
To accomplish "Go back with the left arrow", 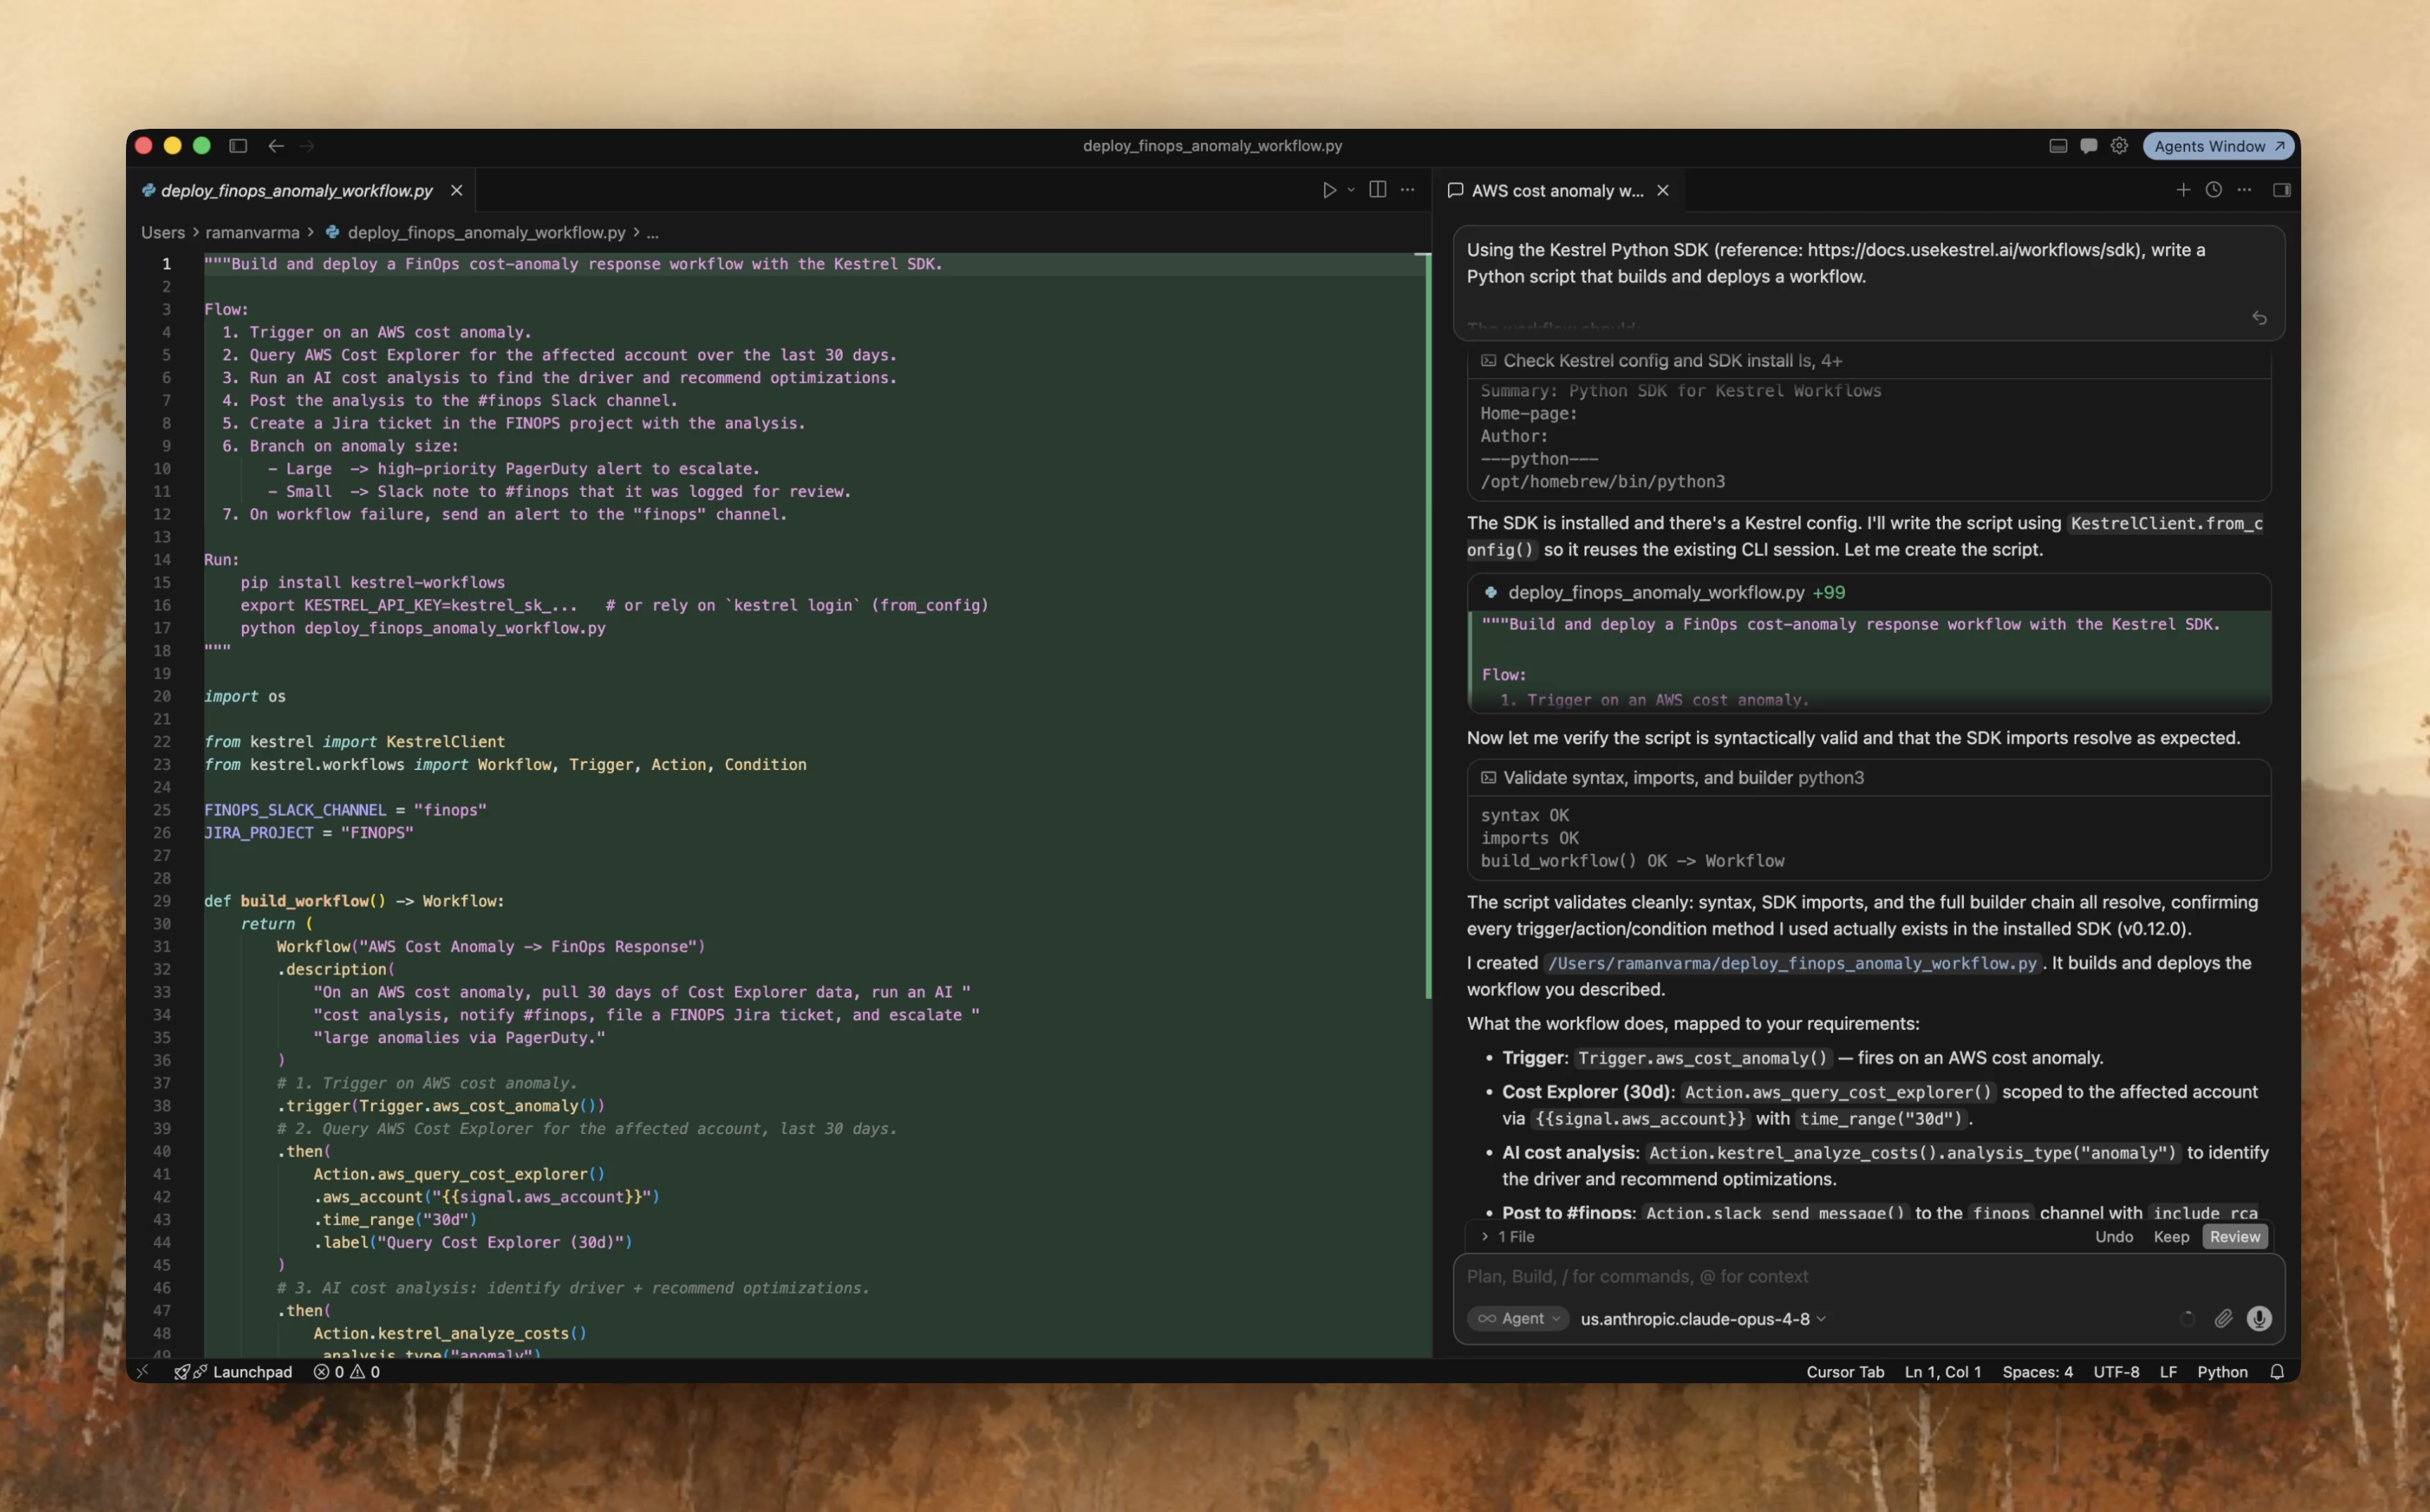I will click(x=276, y=146).
